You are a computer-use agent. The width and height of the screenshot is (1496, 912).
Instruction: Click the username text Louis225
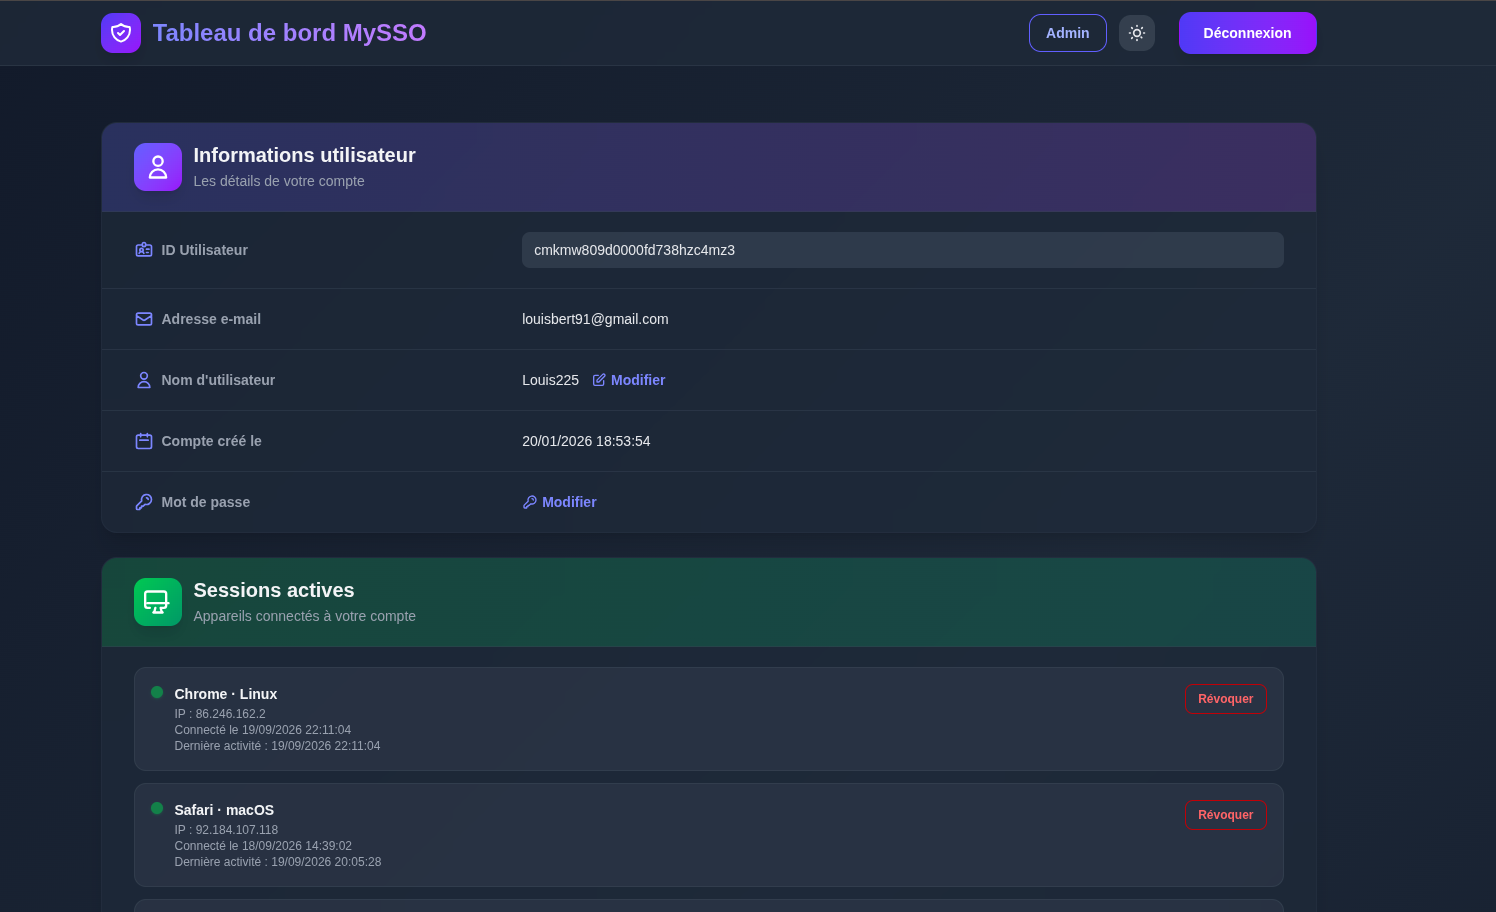point(550,380)
